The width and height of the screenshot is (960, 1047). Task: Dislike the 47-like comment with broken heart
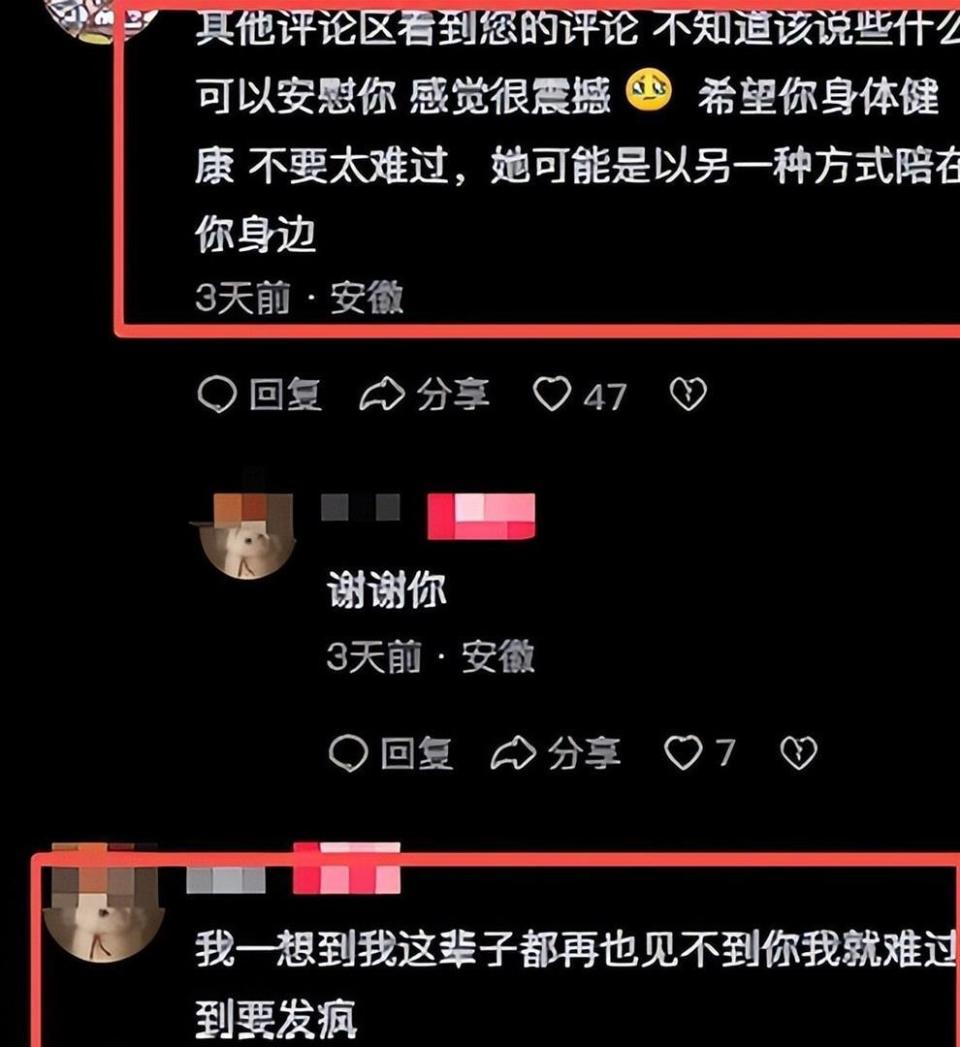(x=688, y=394)
